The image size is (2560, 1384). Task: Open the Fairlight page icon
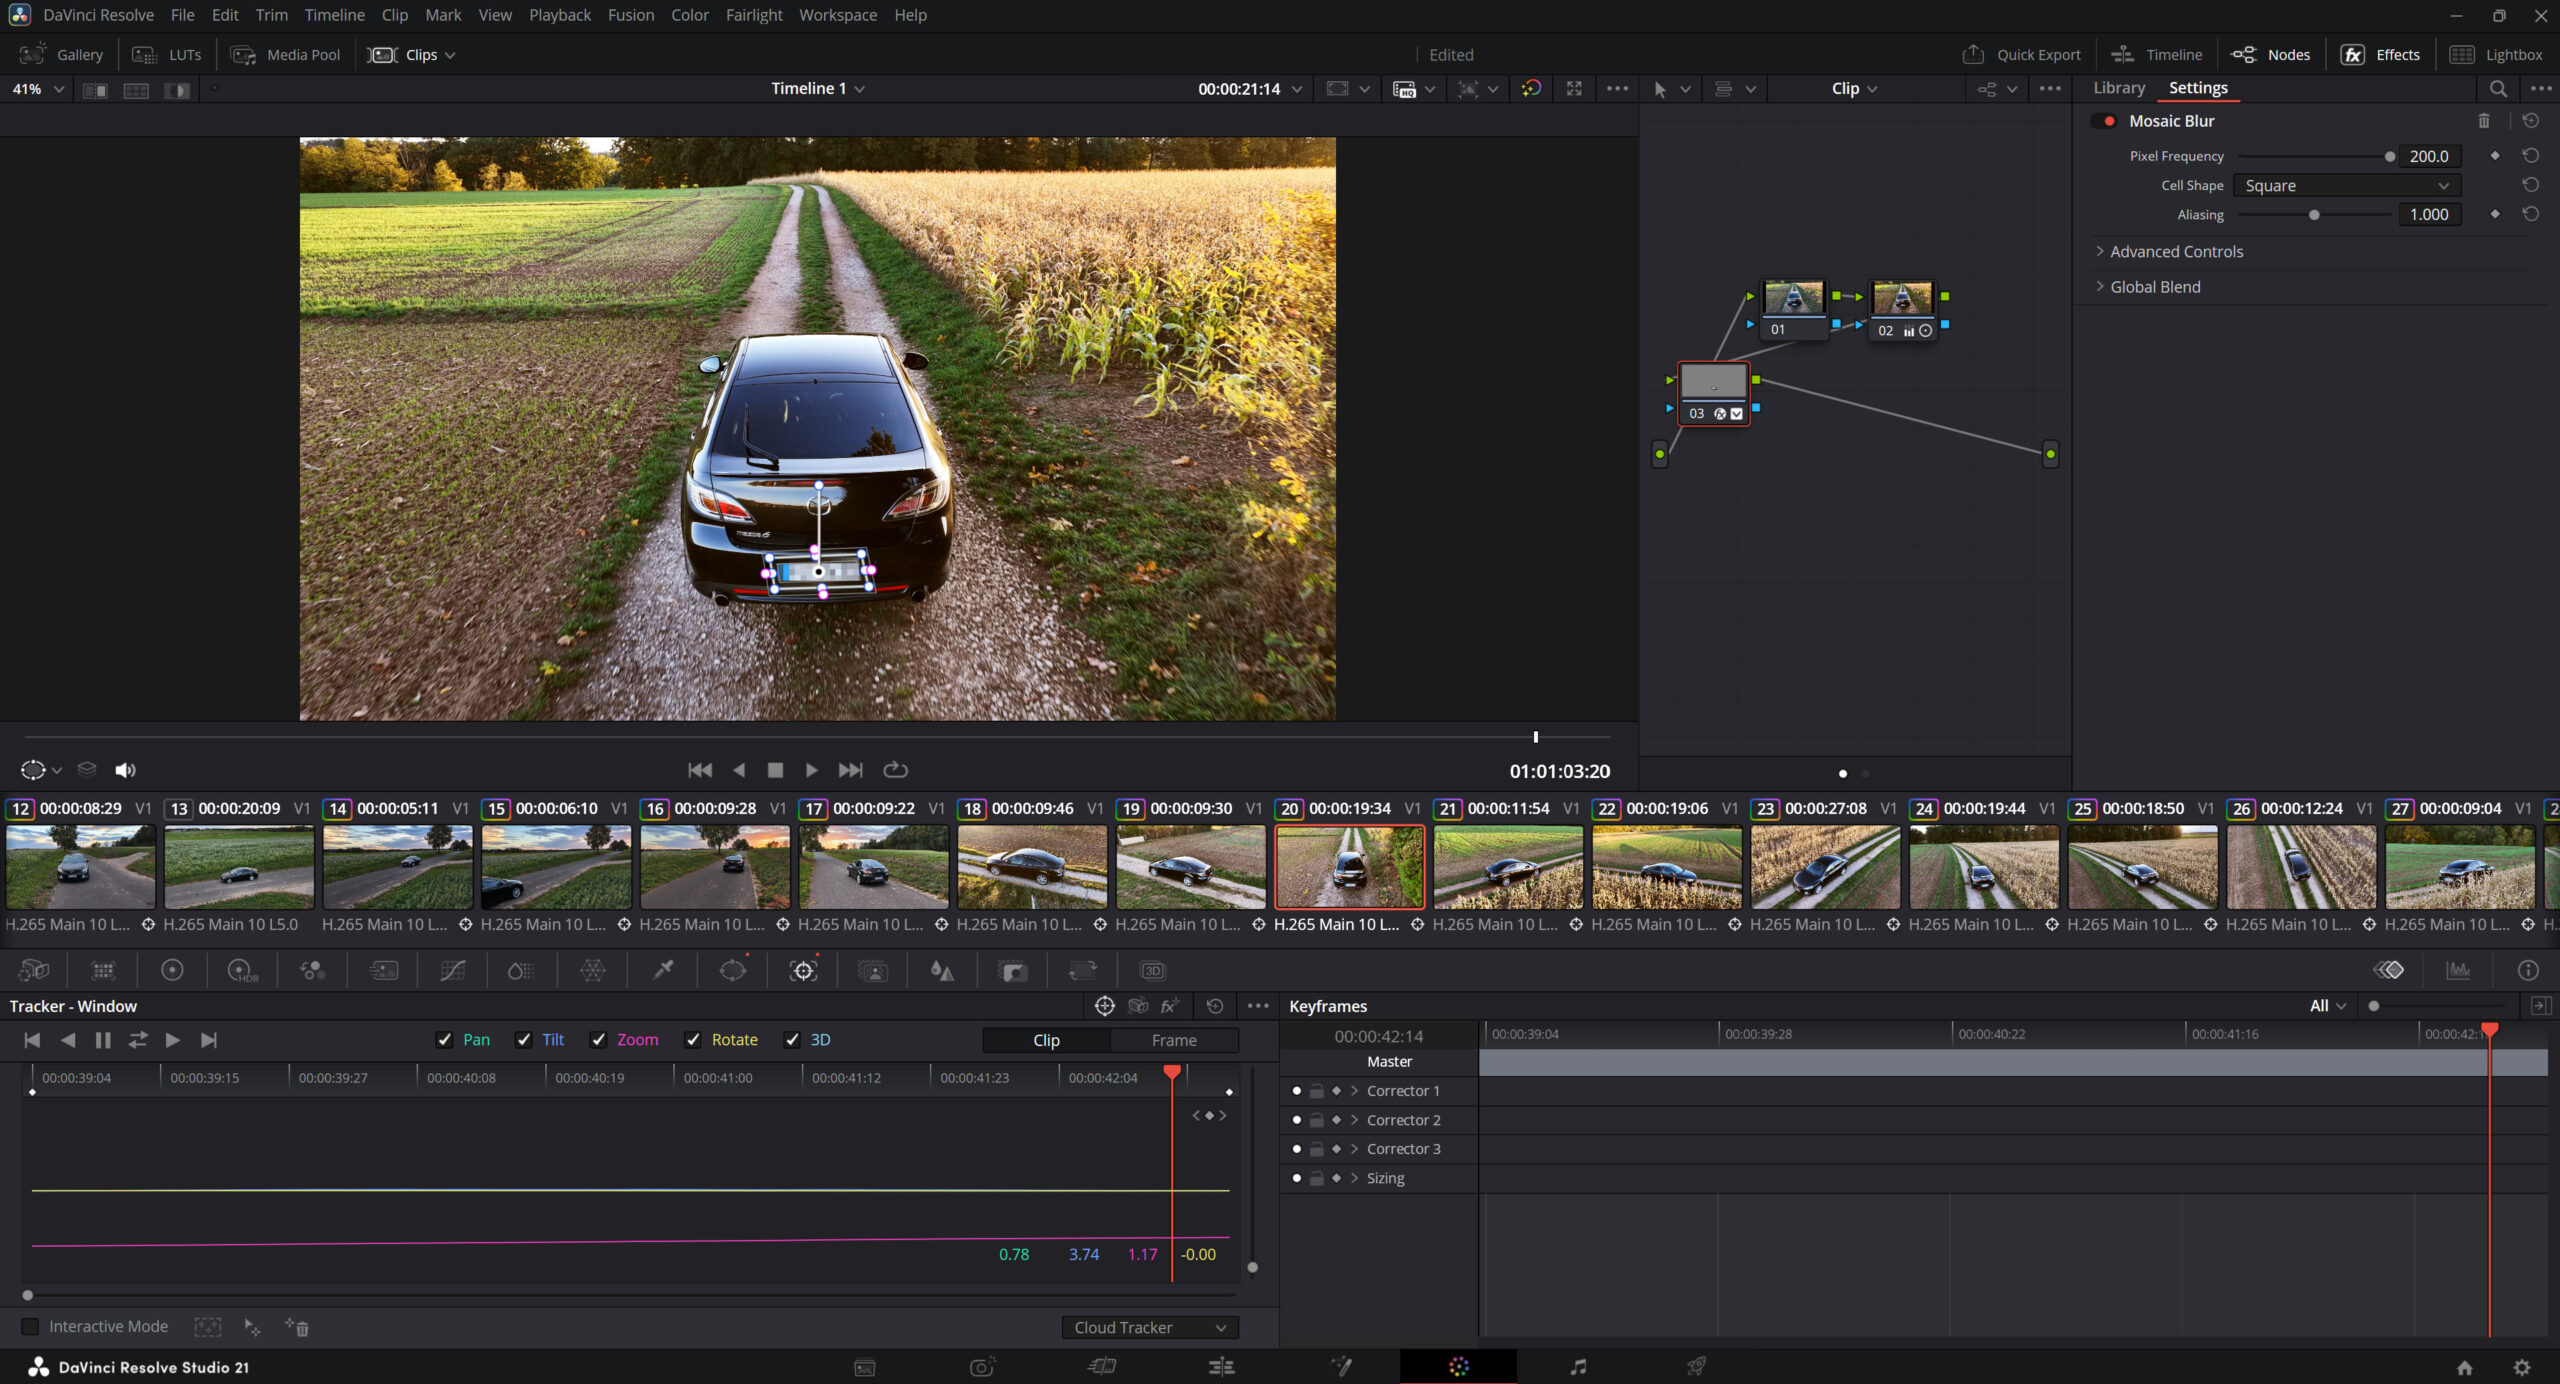[x=1578, y=1367]
